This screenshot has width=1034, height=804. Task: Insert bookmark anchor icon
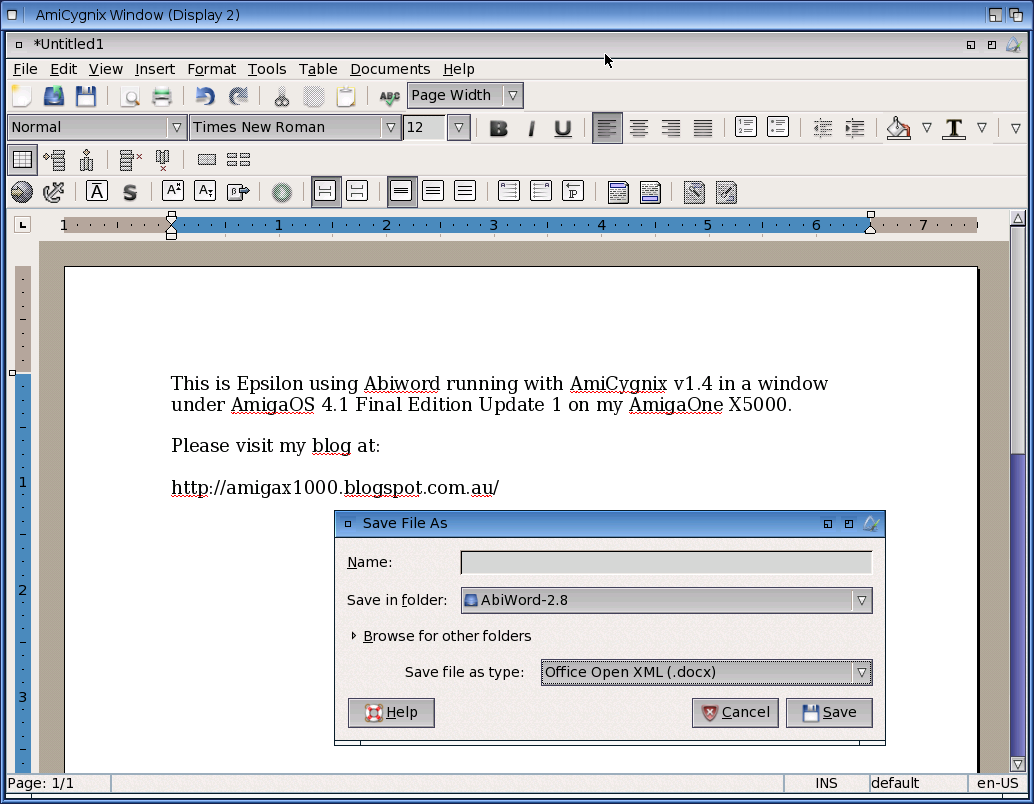53,192
